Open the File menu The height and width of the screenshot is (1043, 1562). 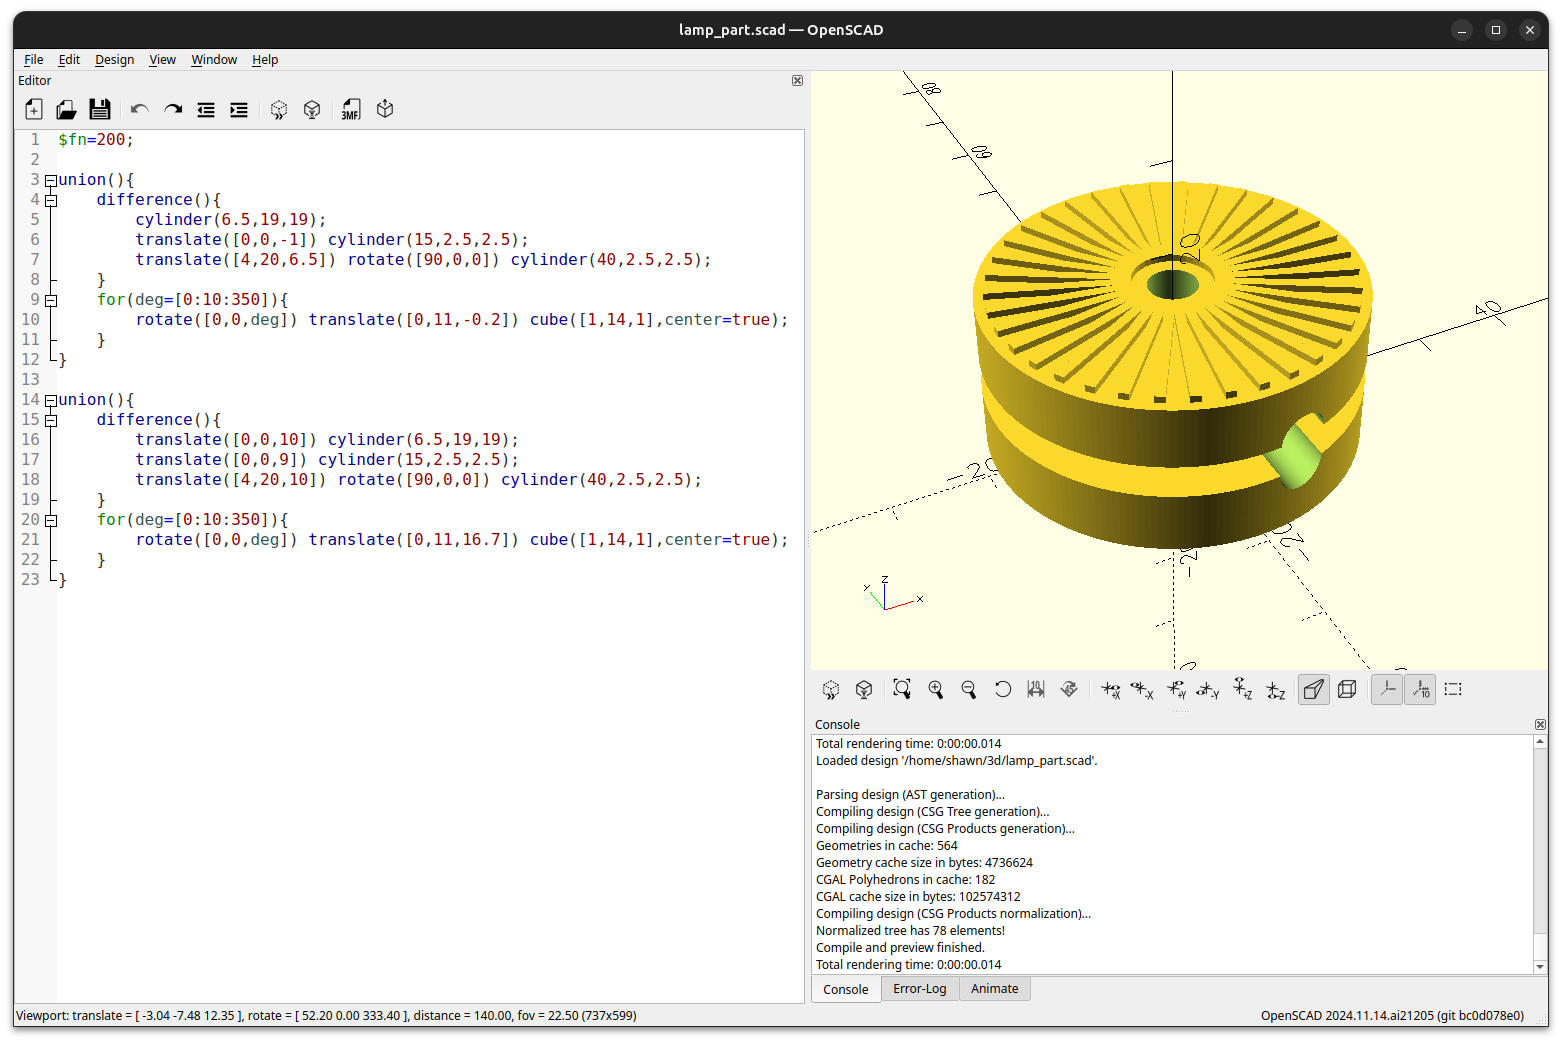34,60
